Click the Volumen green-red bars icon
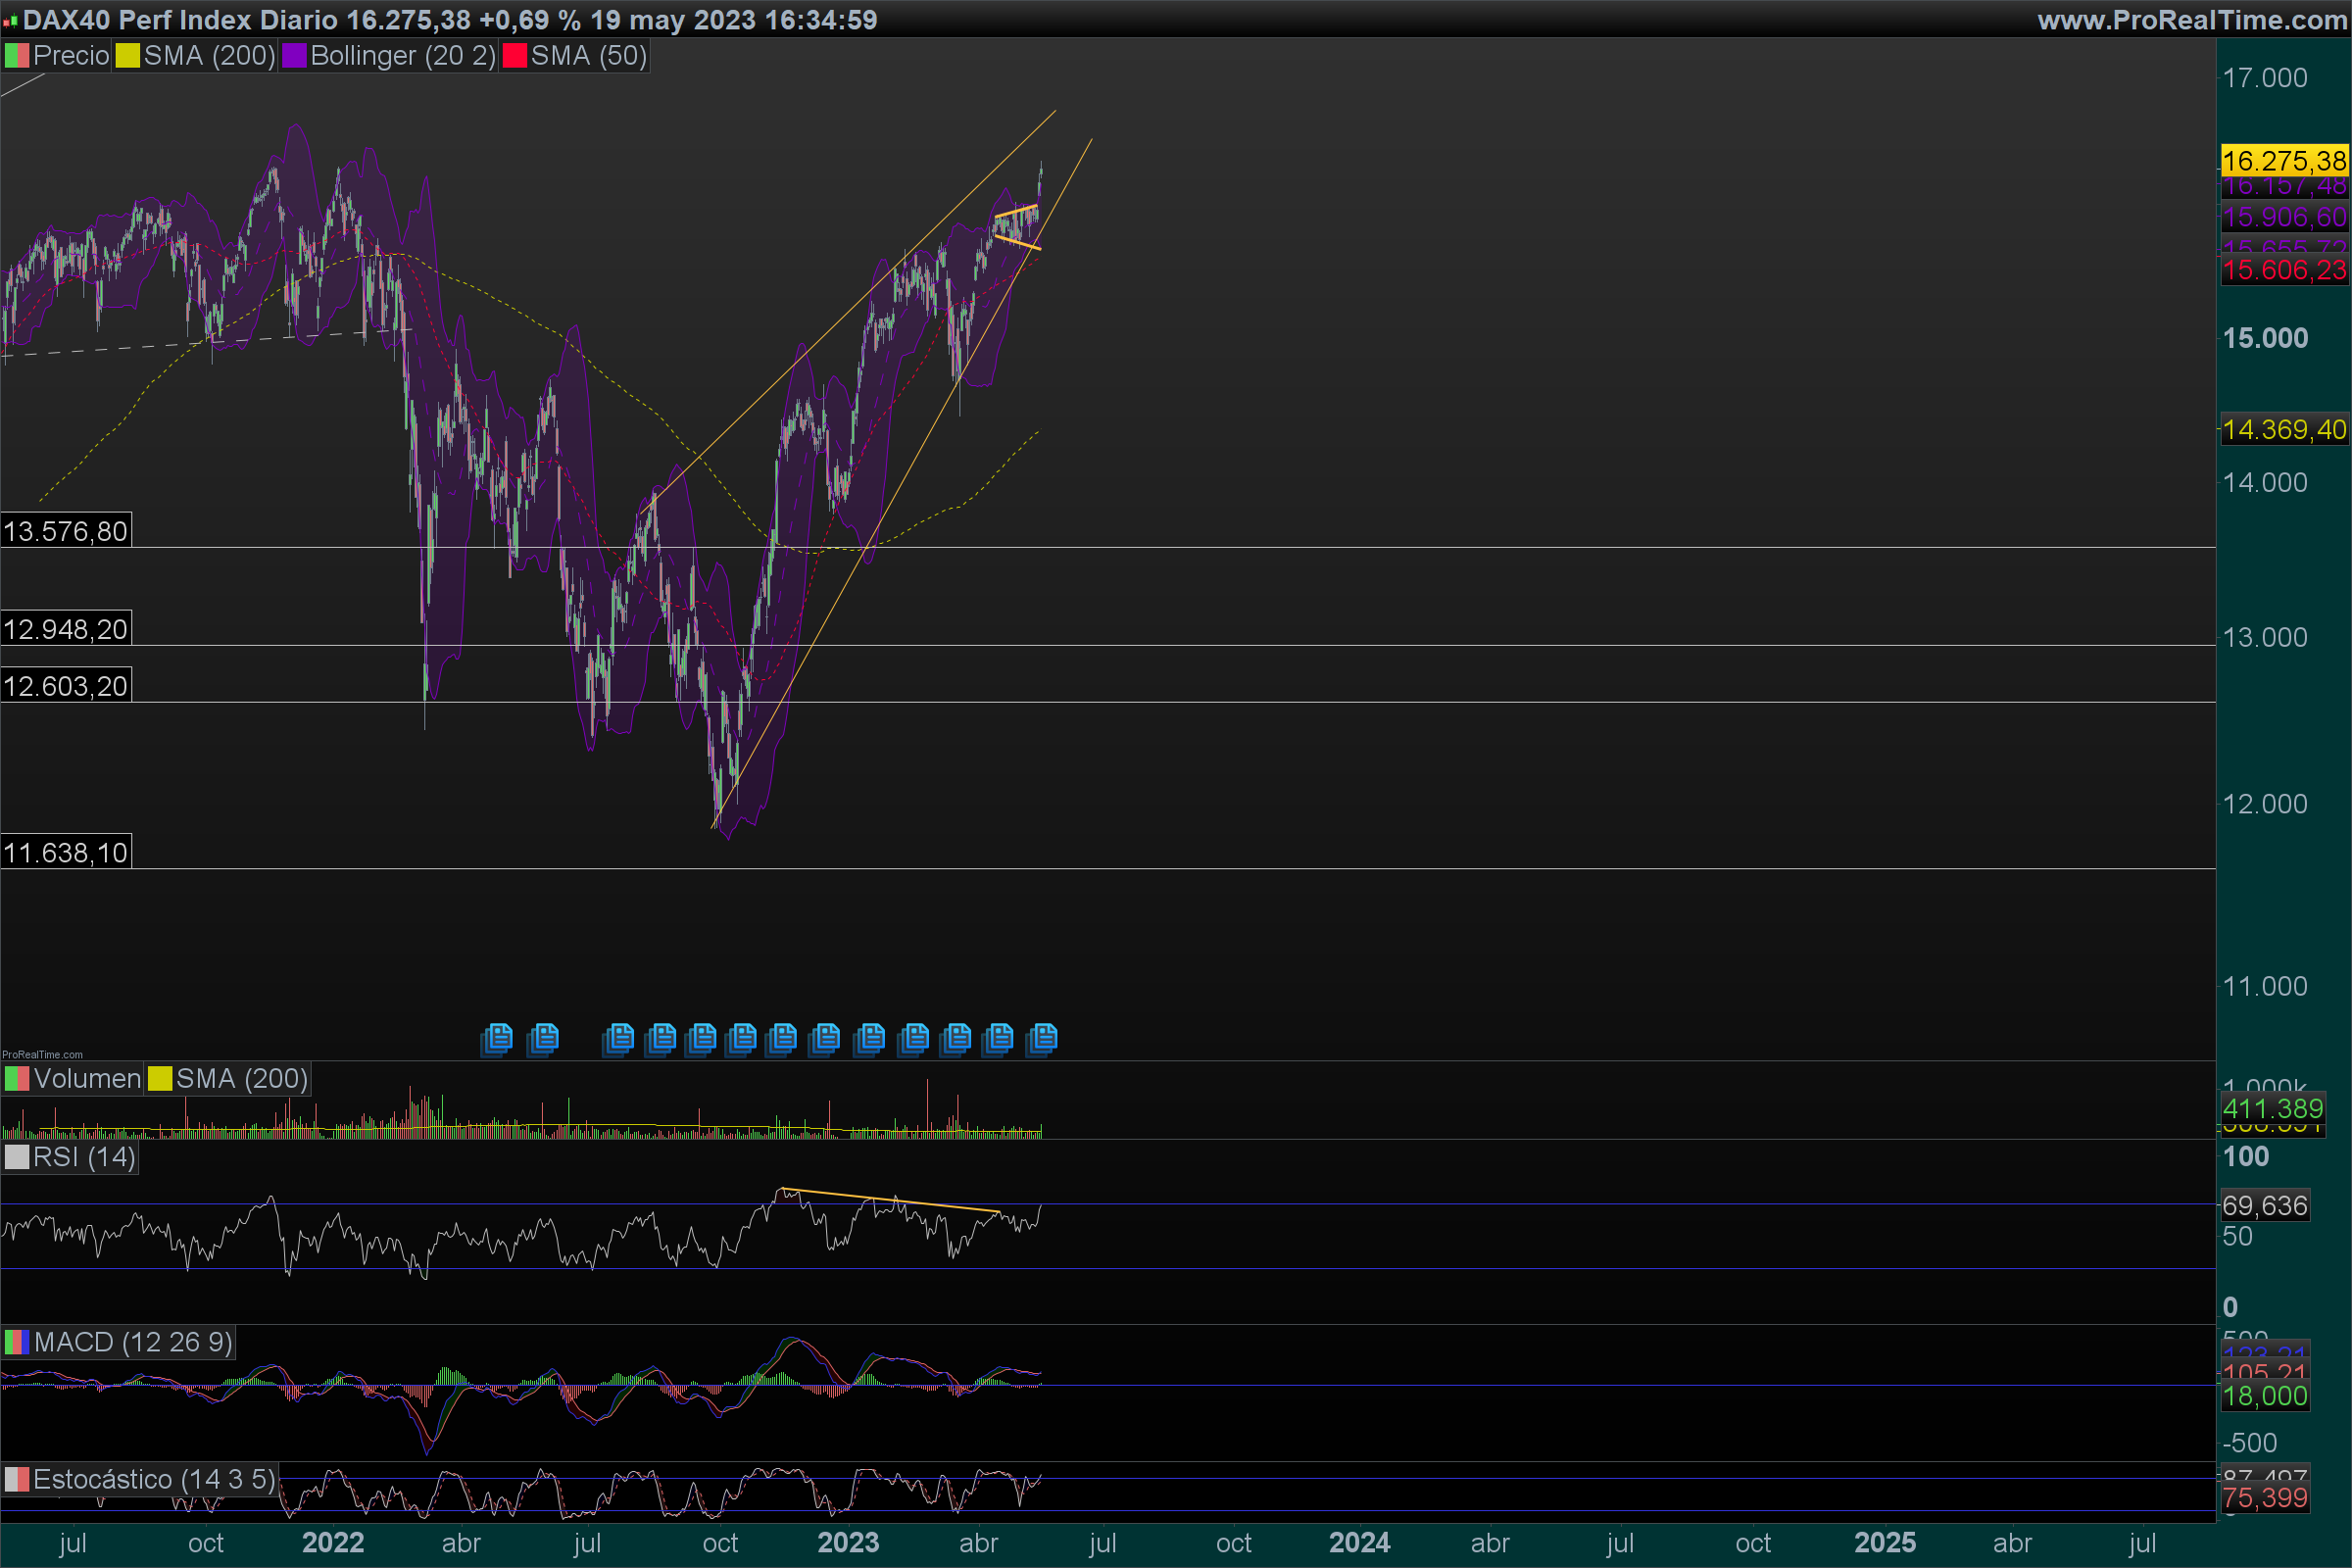The height and width of the screenshot is (1568, 2352). tap(17, 1079)
